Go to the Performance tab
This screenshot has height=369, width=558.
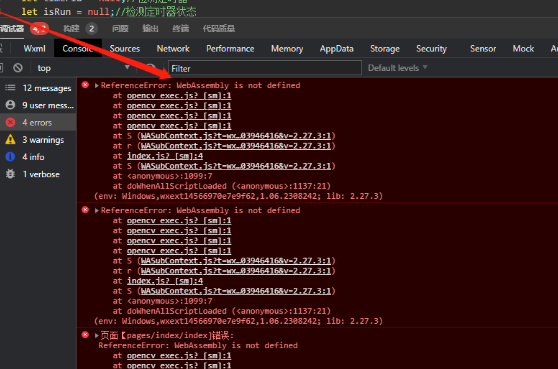tap(230, 48)
